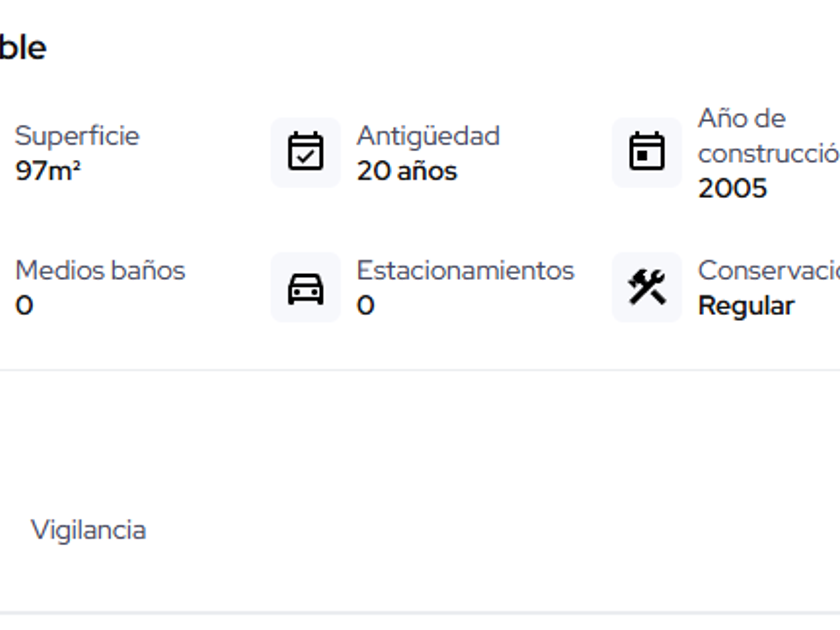Click the divider line below Vigilancia
Image resolution: width=840 pixels, height=630 pixels.
tap(420, 613)
